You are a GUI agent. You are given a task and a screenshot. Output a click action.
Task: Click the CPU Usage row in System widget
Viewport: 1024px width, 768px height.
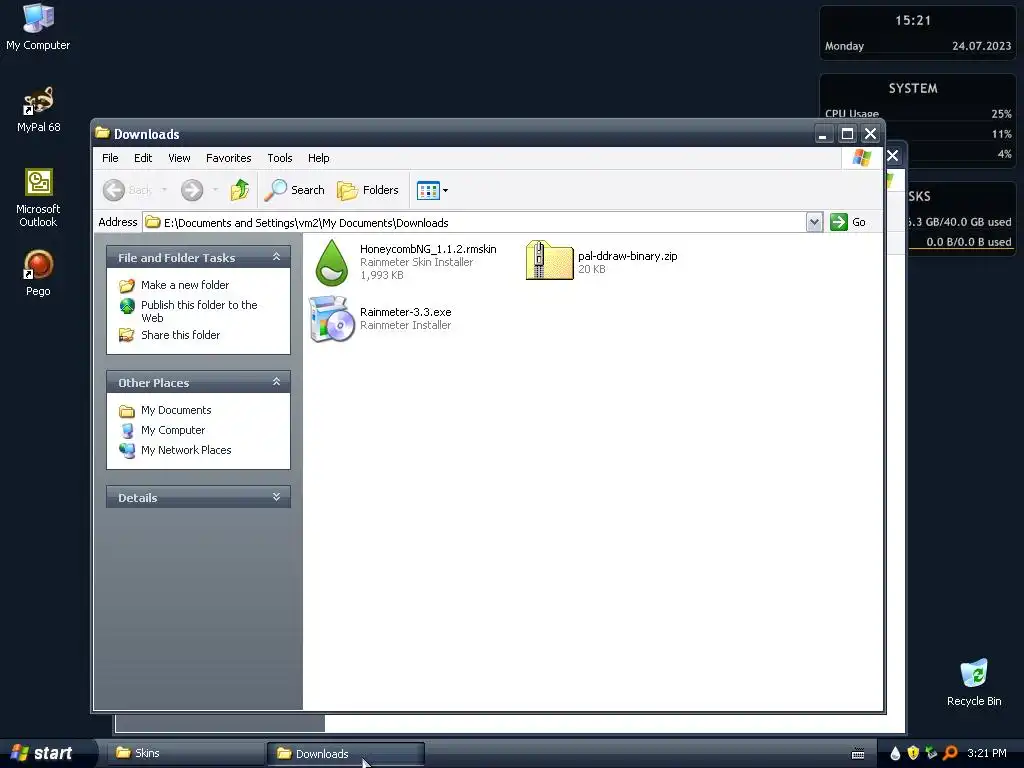[x=918, y=114]
